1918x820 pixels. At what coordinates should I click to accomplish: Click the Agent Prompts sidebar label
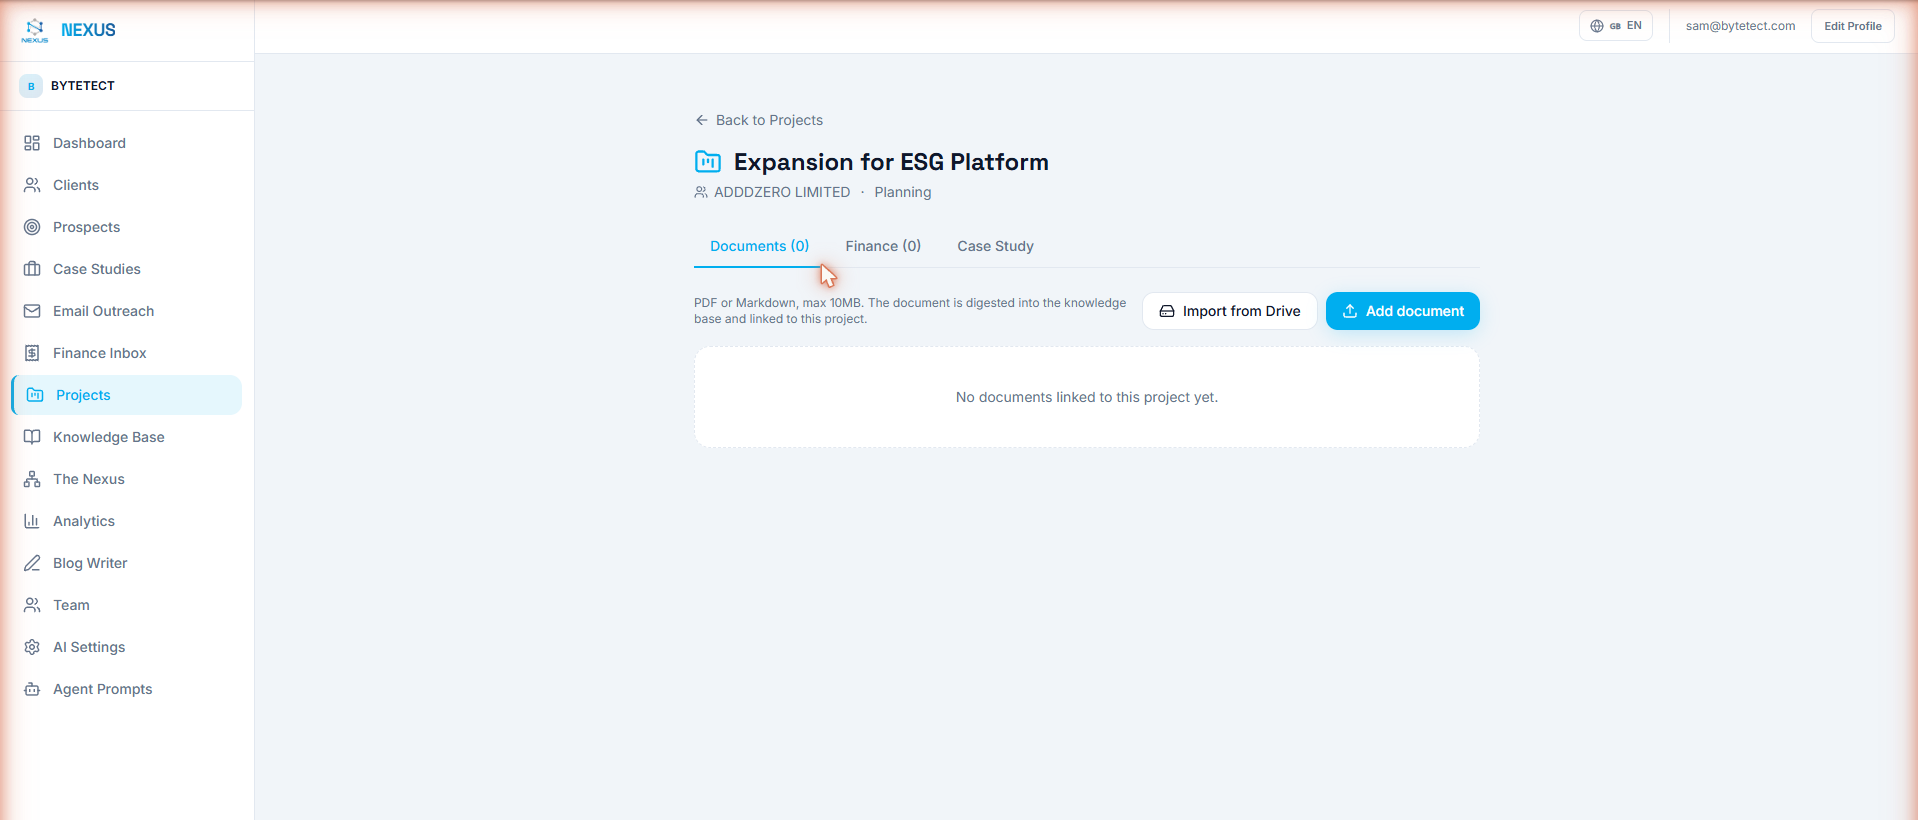[103, 689]
